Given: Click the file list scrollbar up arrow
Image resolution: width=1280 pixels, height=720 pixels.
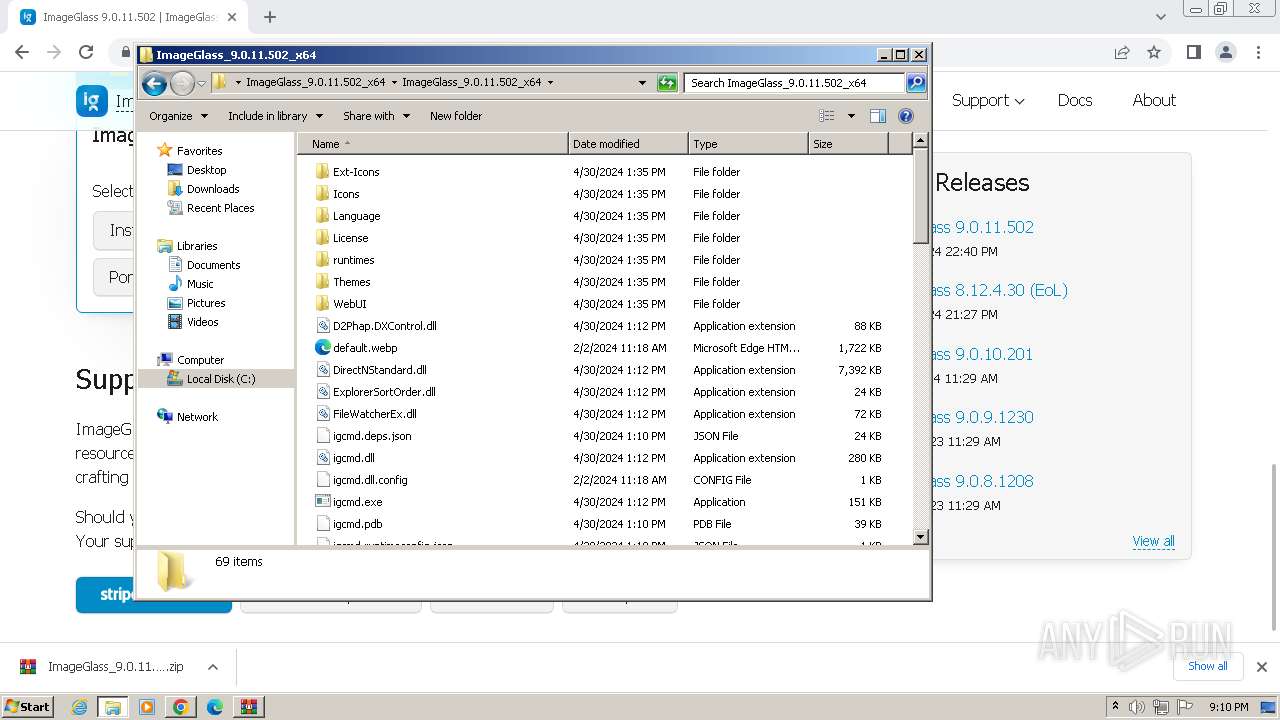Looking at the screenshot, I should 921,142.
